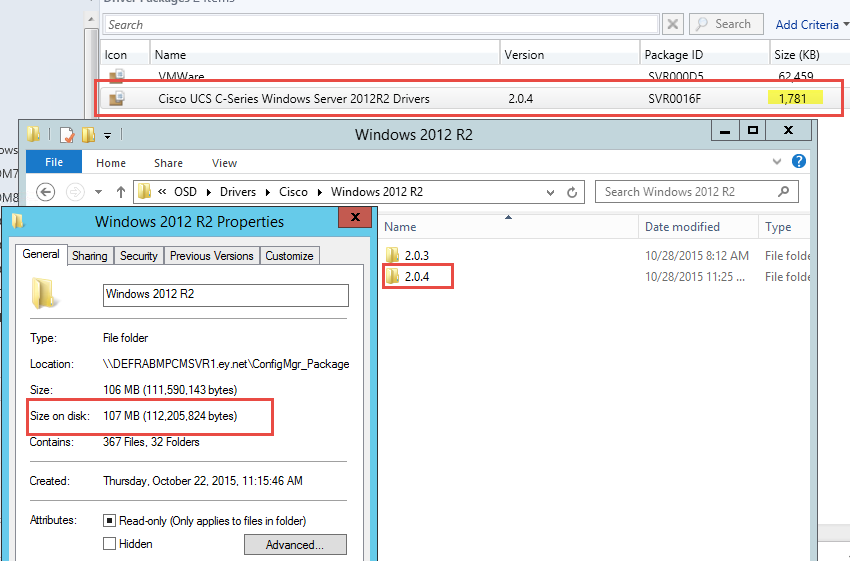This screenshot has width=850, height=561.
Task: Toggle the Read-only attribute checkbox
Action: tap(110, 521)
